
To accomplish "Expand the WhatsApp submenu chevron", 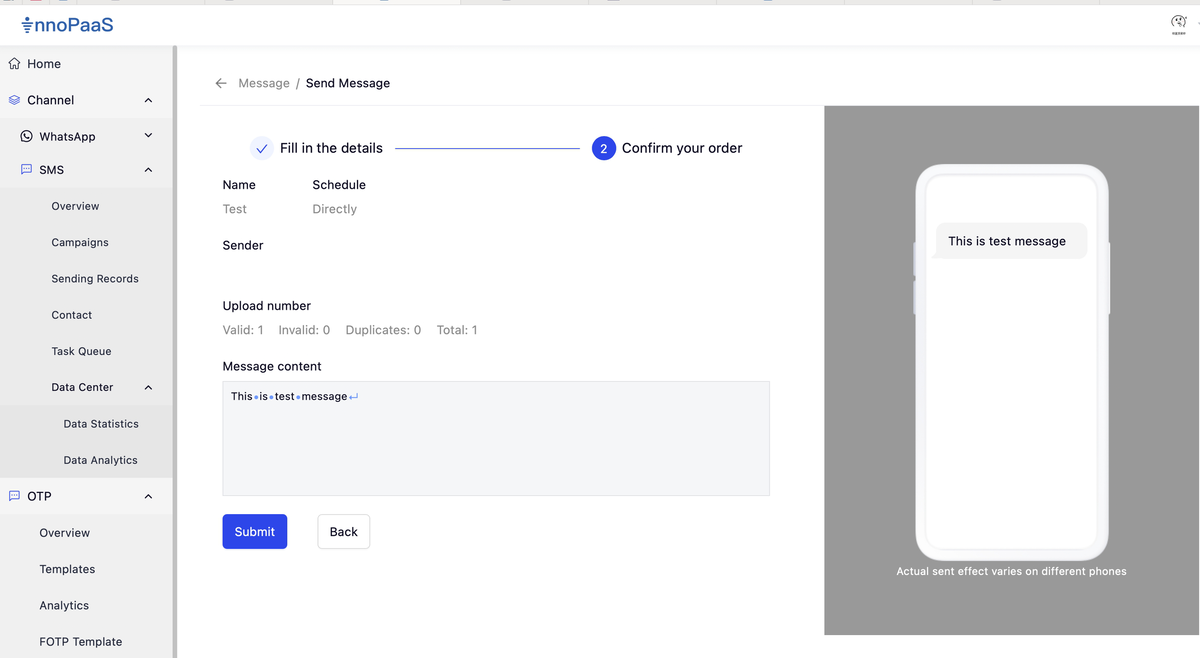I will [148, 136].
